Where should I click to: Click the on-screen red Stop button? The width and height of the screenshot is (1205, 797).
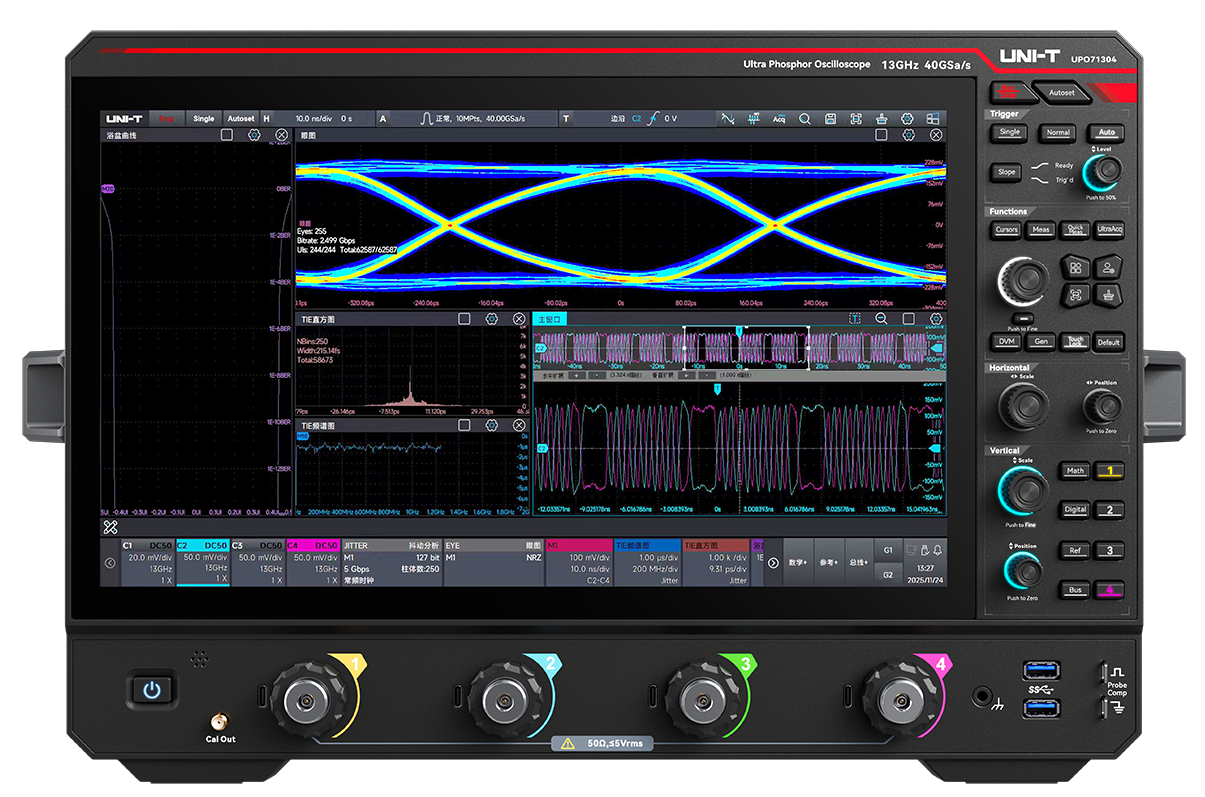167,119
